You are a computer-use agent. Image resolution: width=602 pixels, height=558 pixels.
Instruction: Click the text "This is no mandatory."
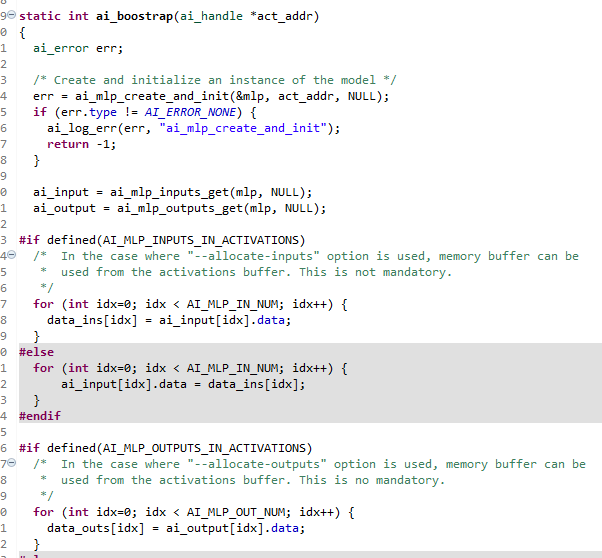tap(372, 480)
